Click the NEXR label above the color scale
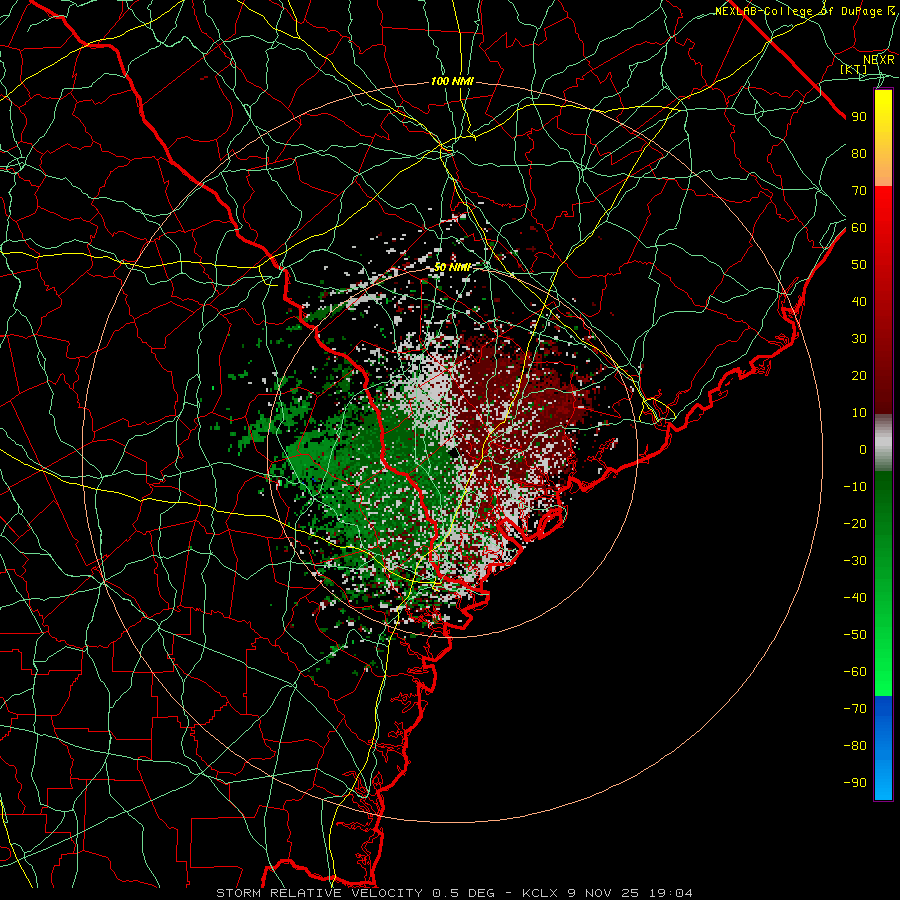900x900 pixels. click(879, 59)
